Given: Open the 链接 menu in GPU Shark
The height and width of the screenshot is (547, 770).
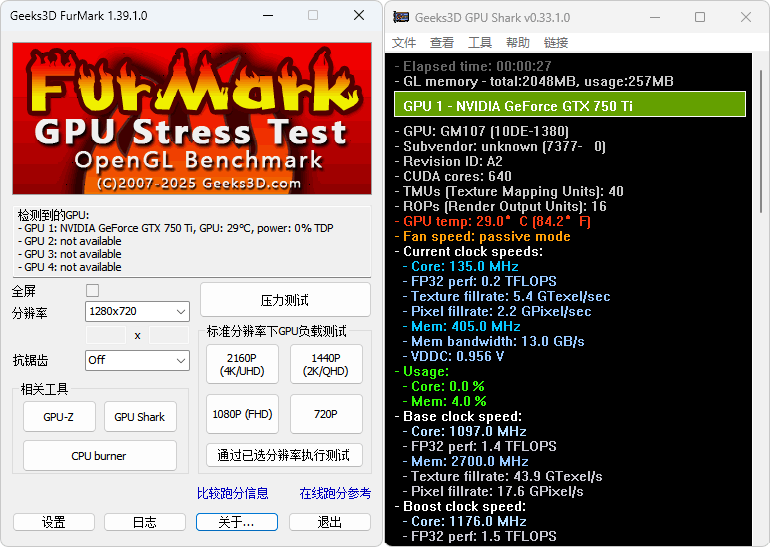Looking at the screenshot, I should click(556, 43).
